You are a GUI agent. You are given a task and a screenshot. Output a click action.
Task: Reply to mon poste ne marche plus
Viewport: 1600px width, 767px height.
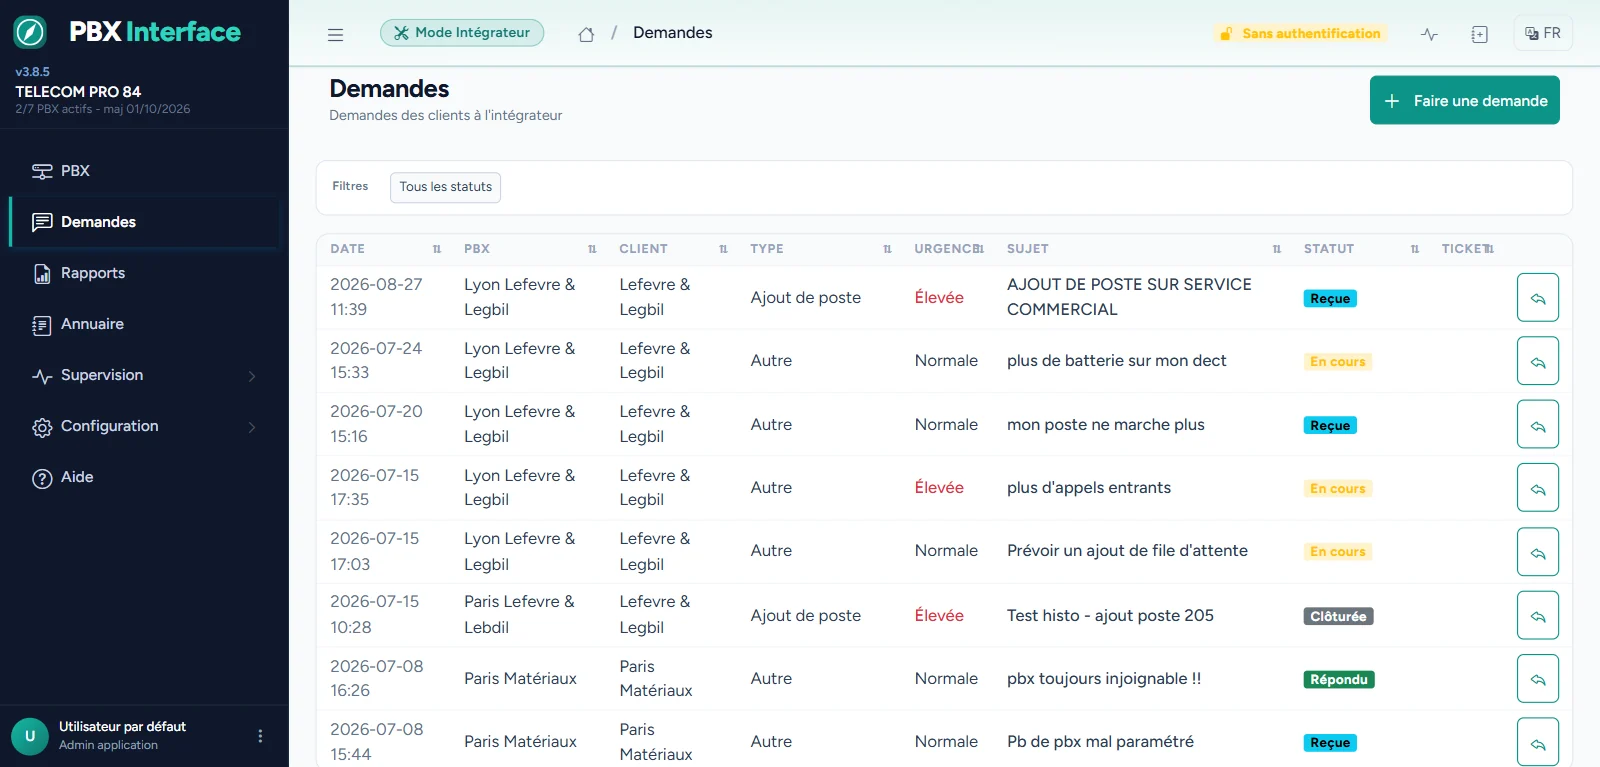pos(1537,425)
